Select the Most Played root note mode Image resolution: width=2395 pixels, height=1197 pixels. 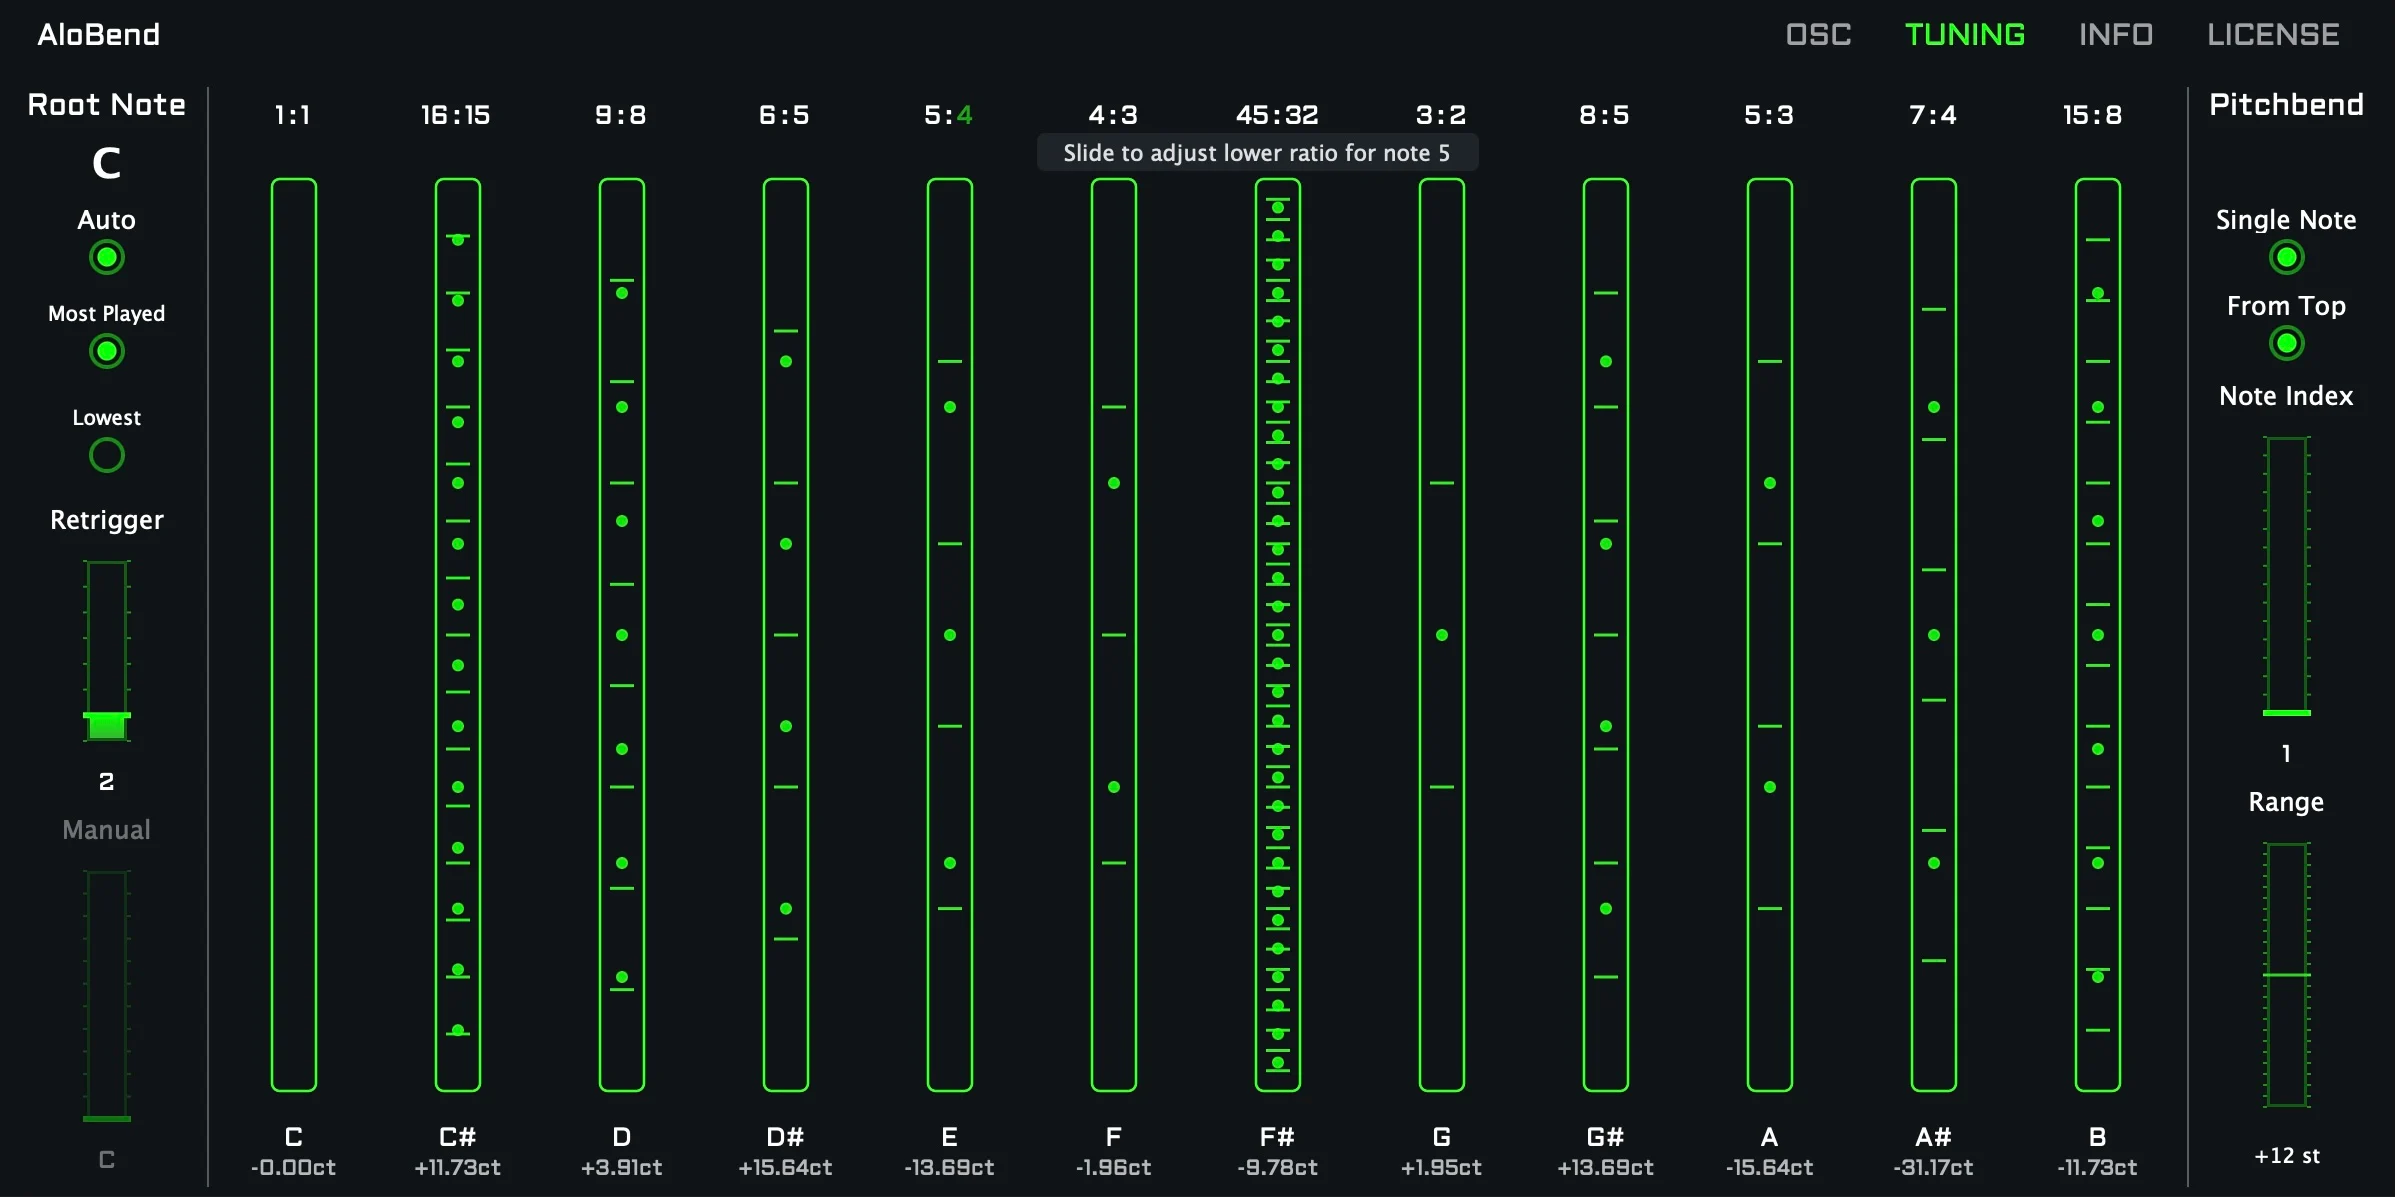(105, 351)
